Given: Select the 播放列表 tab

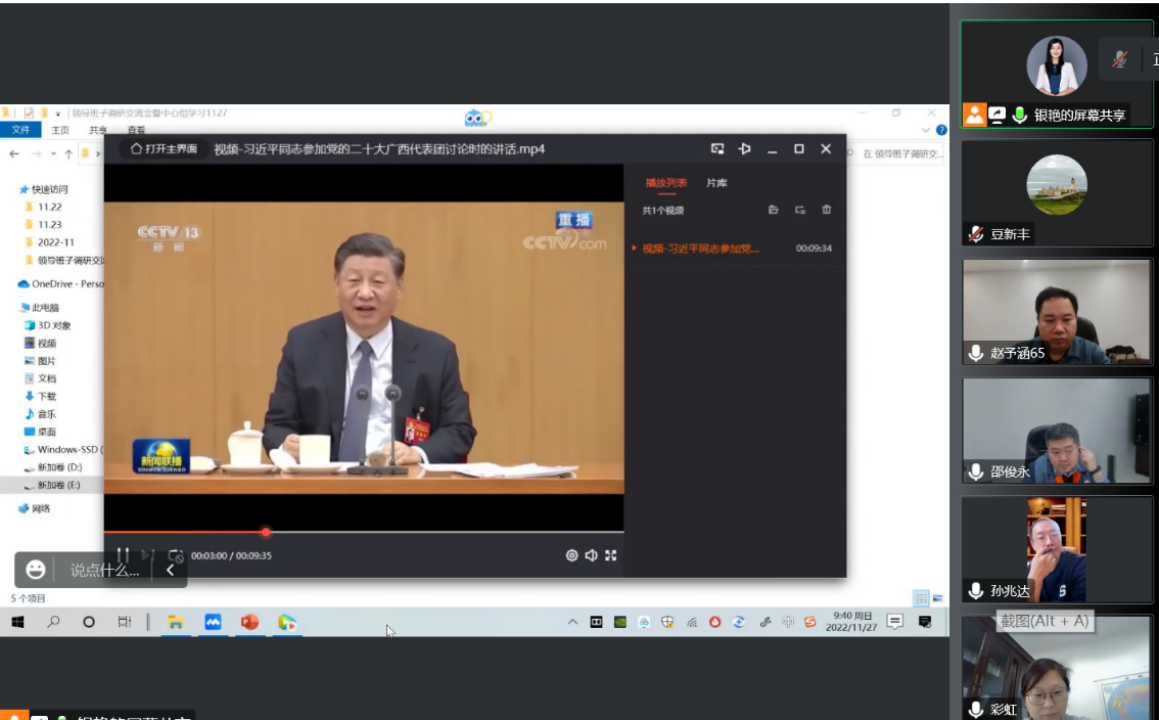Looking at the screenshot, I should [666, 183].
